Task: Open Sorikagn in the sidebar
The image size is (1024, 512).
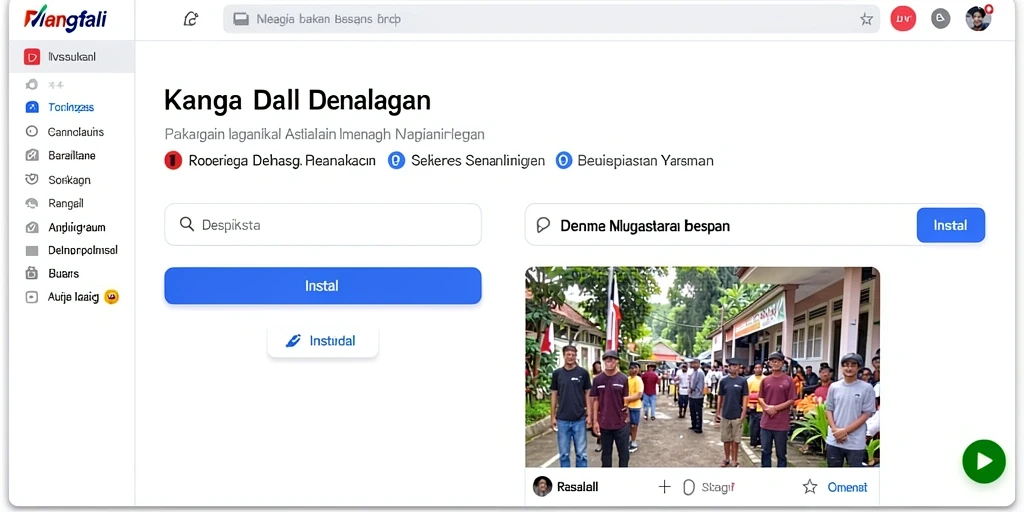Action: [69, 180]
